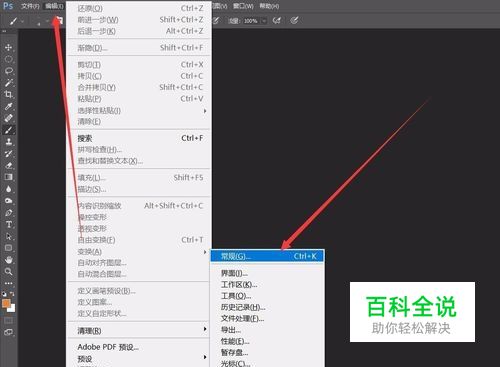Toggle Quick Mask mode in toolbox
The width and height of the screenshot is (500, 367).
click(9, 321)
